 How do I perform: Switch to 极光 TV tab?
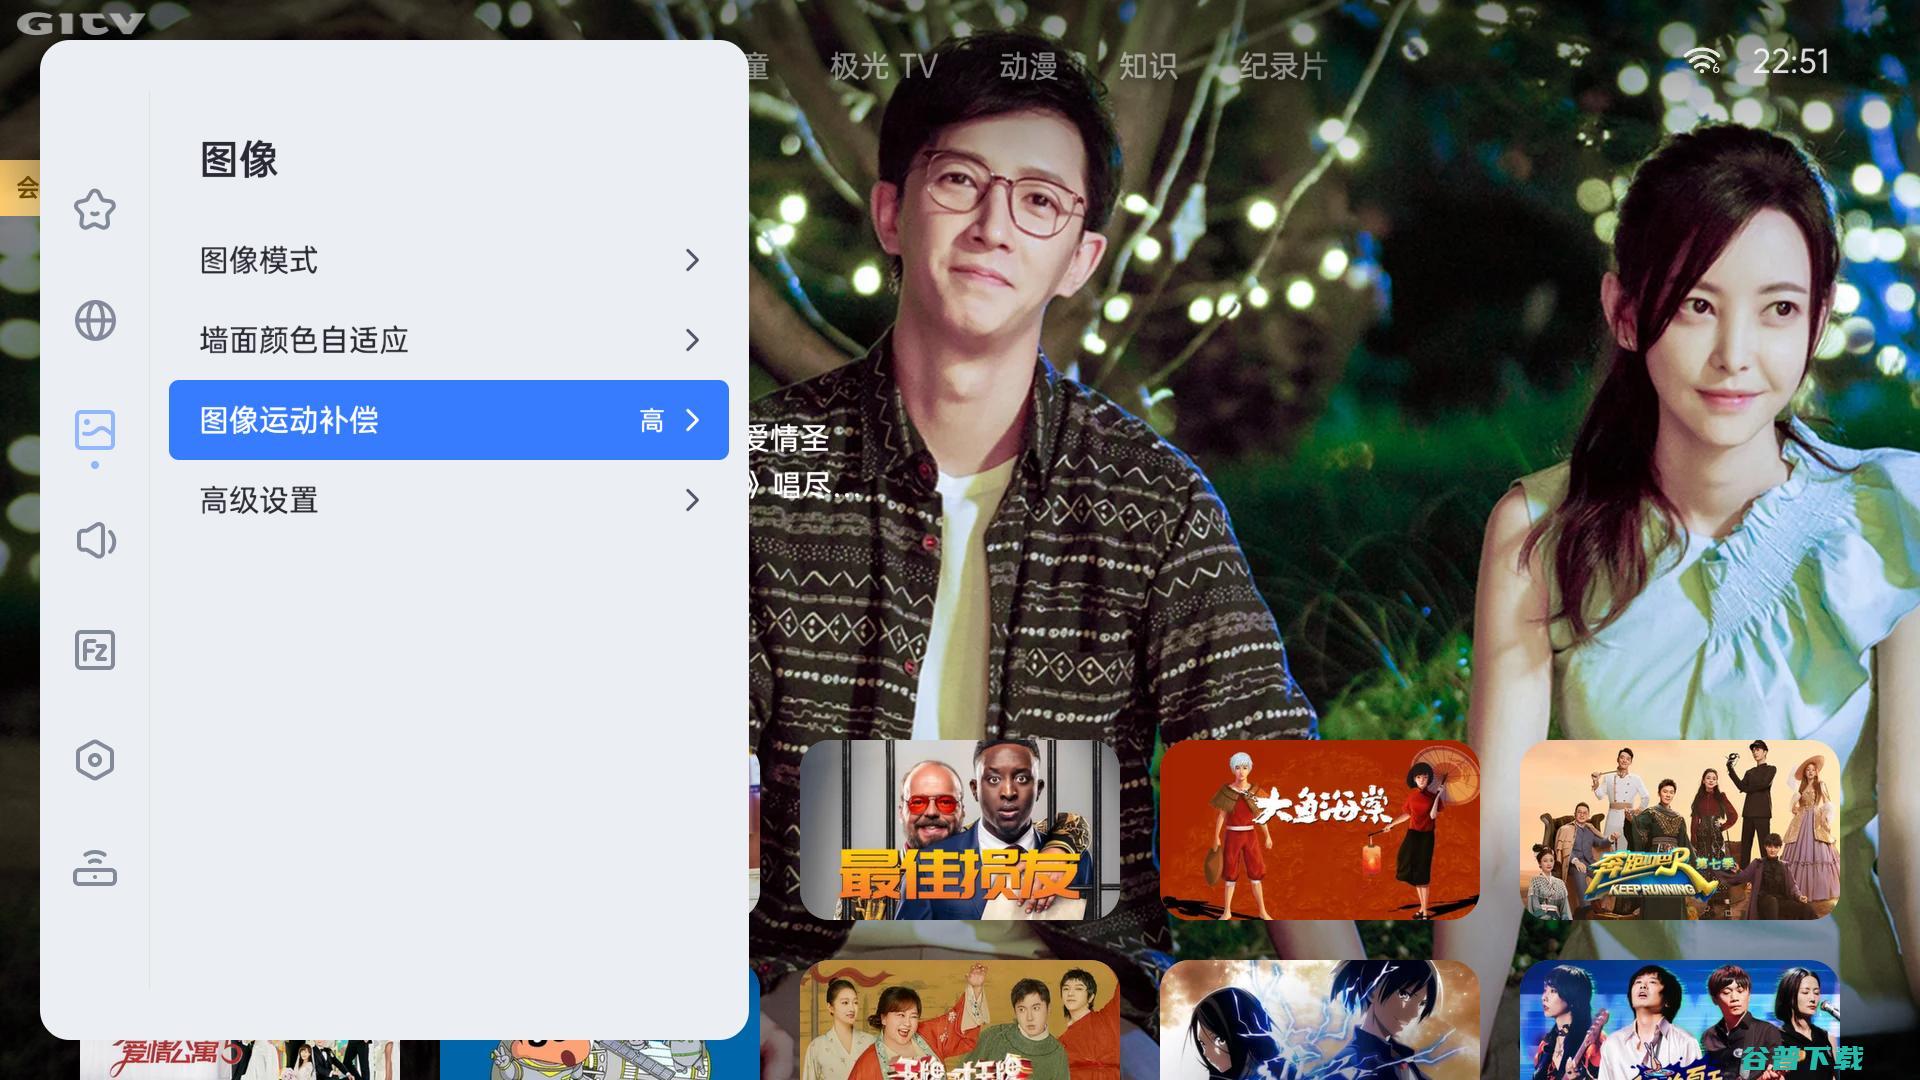point(883,67)
